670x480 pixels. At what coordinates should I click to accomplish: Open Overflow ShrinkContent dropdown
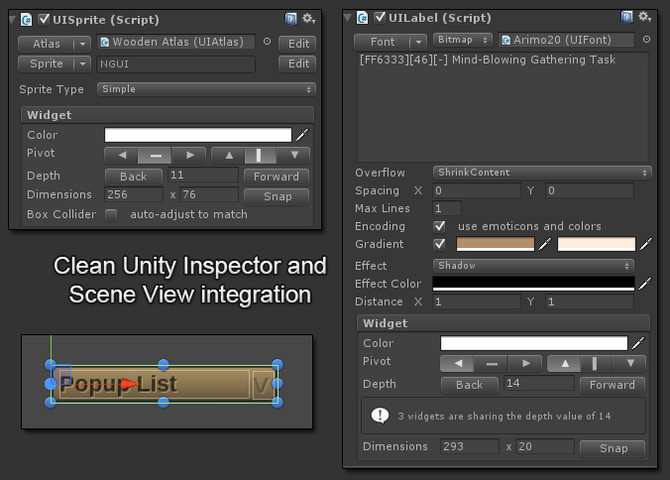pos(542,172)
